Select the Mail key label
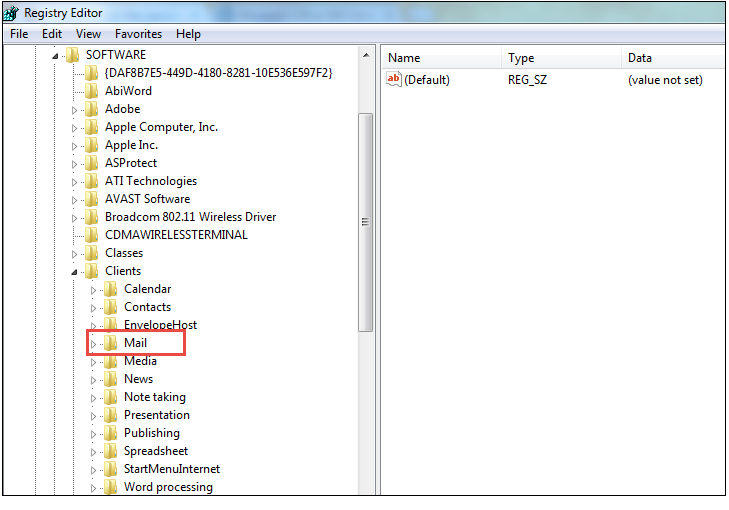 coord(135,343)
